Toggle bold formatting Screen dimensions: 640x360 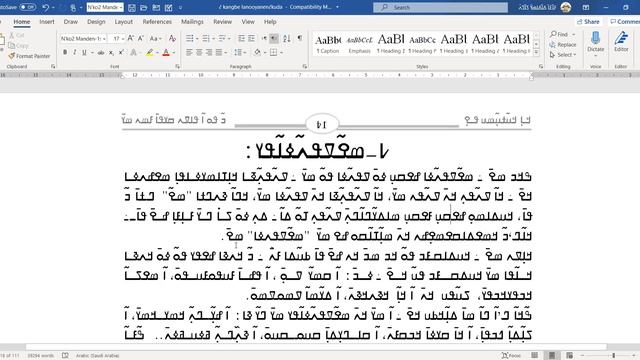pyautogui.click(x=65, y=52)
